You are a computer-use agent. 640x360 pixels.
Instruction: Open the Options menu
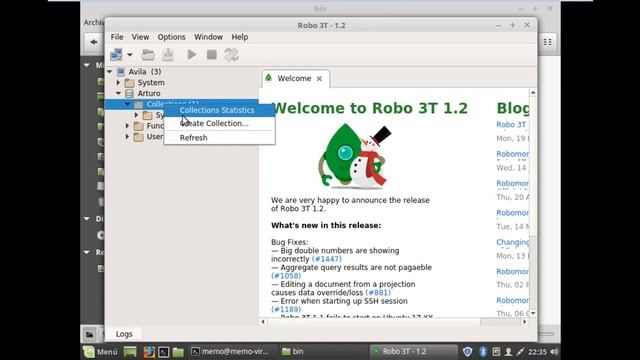pyautogui.click(x=171, y=37)
